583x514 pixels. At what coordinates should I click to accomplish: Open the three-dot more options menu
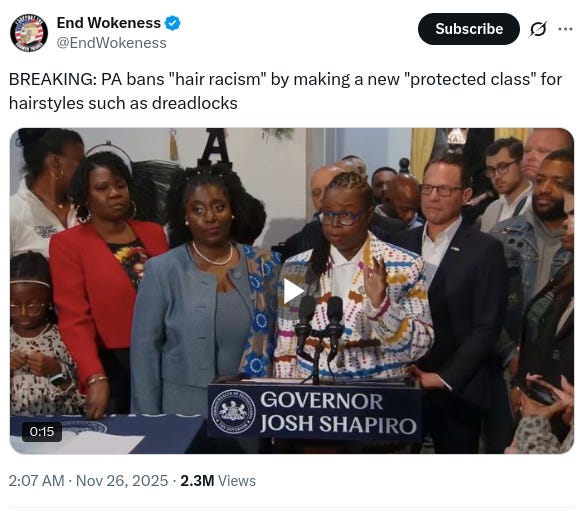tap(565, 29)
